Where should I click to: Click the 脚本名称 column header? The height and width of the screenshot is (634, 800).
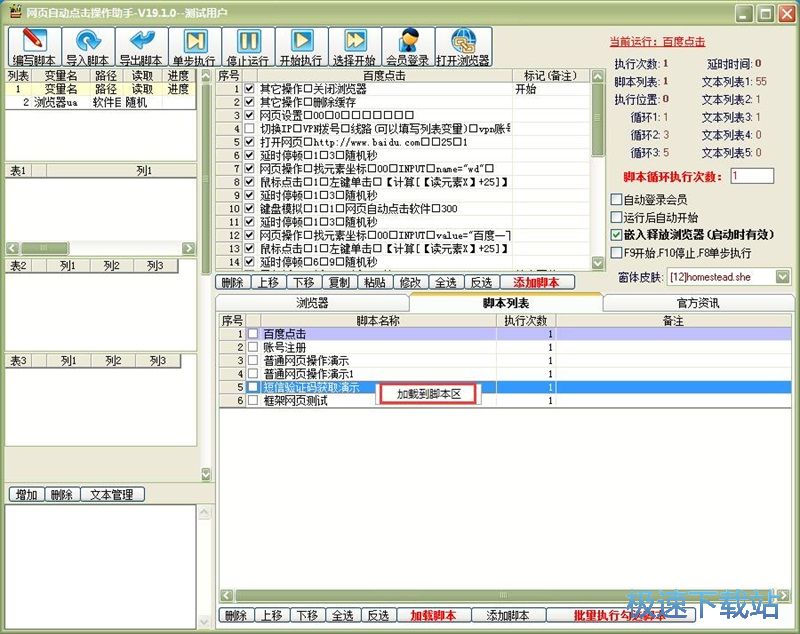coord(378,320)
